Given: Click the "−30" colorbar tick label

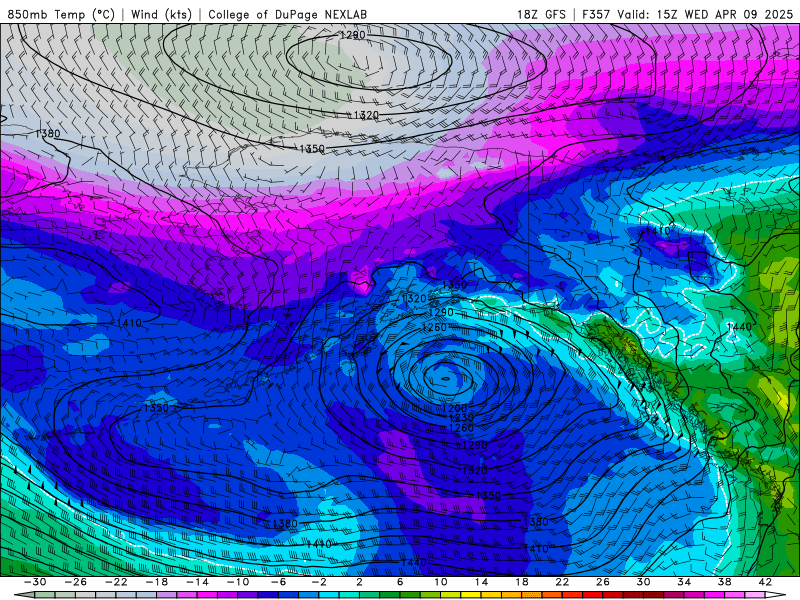Looking at the screenshot, I should click(35, 582).
